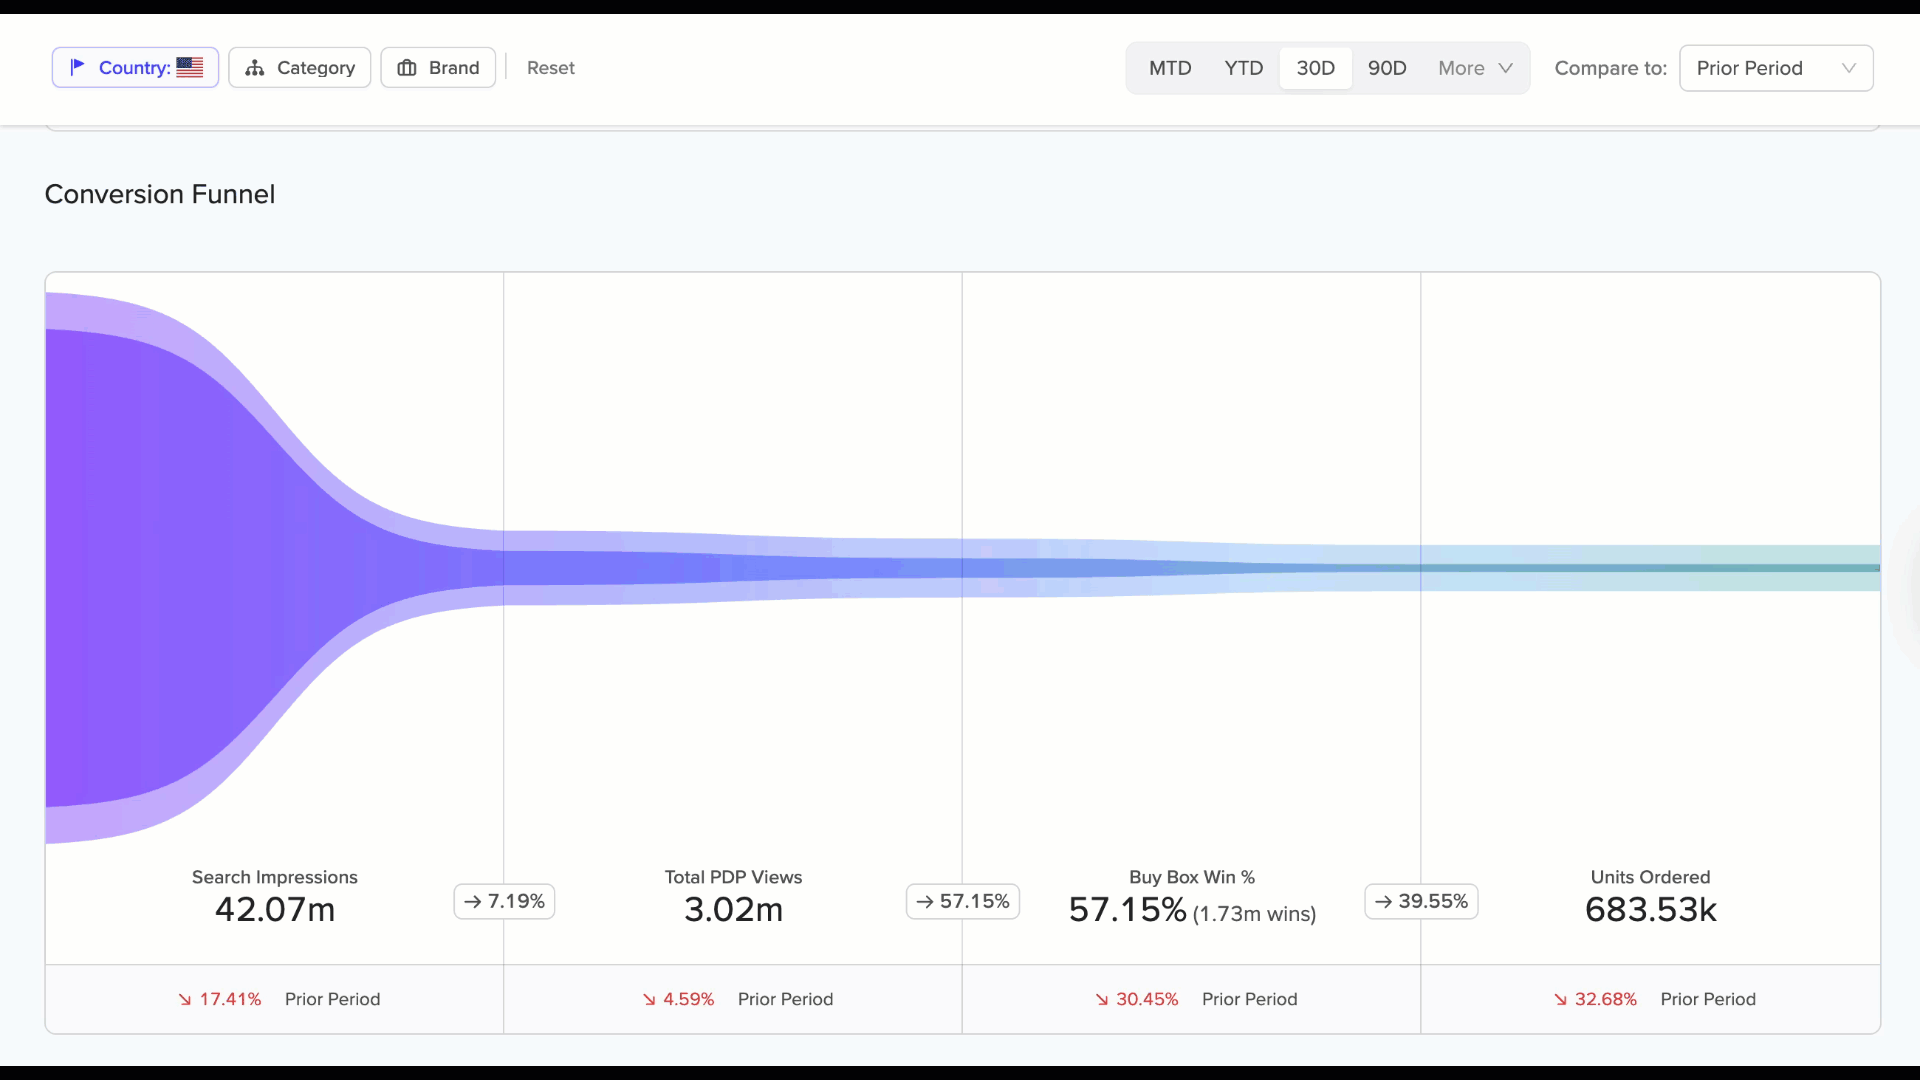The height and width of the screenshot is (1080, 1920).
Task: Click the Search Impressions label
Action: tap(275, 877)
